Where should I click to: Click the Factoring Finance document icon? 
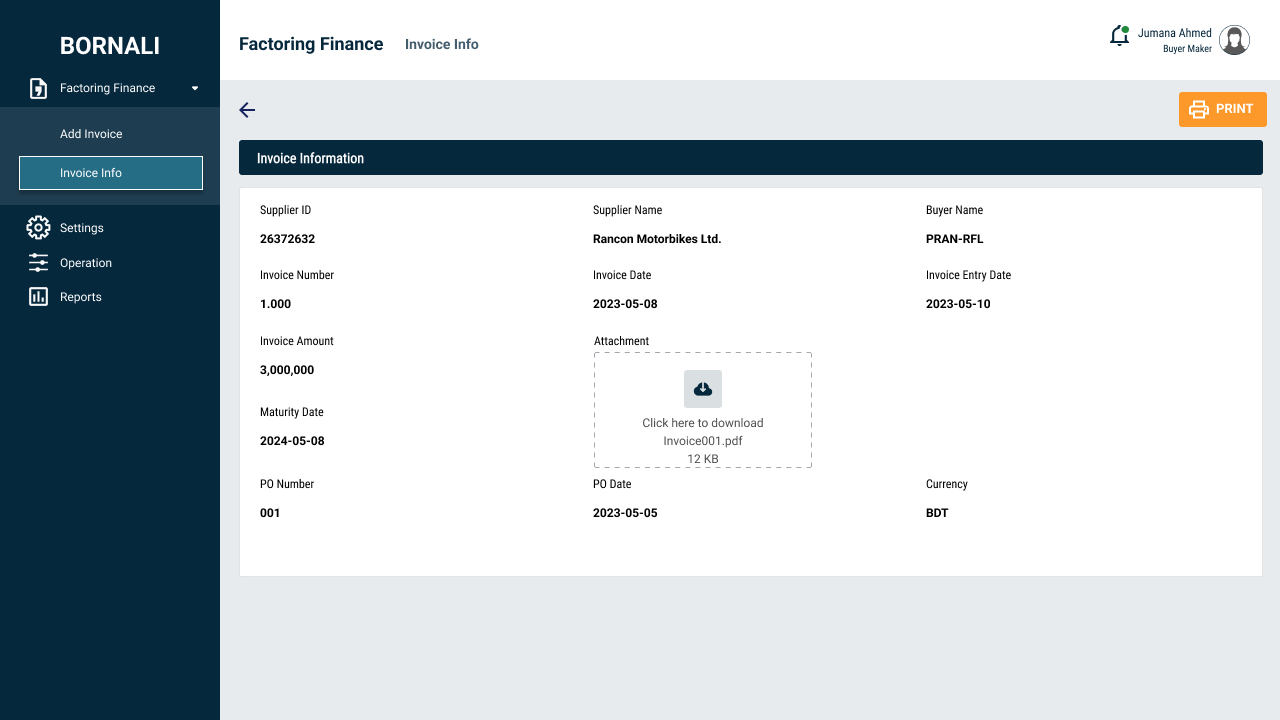coord(38,88)
